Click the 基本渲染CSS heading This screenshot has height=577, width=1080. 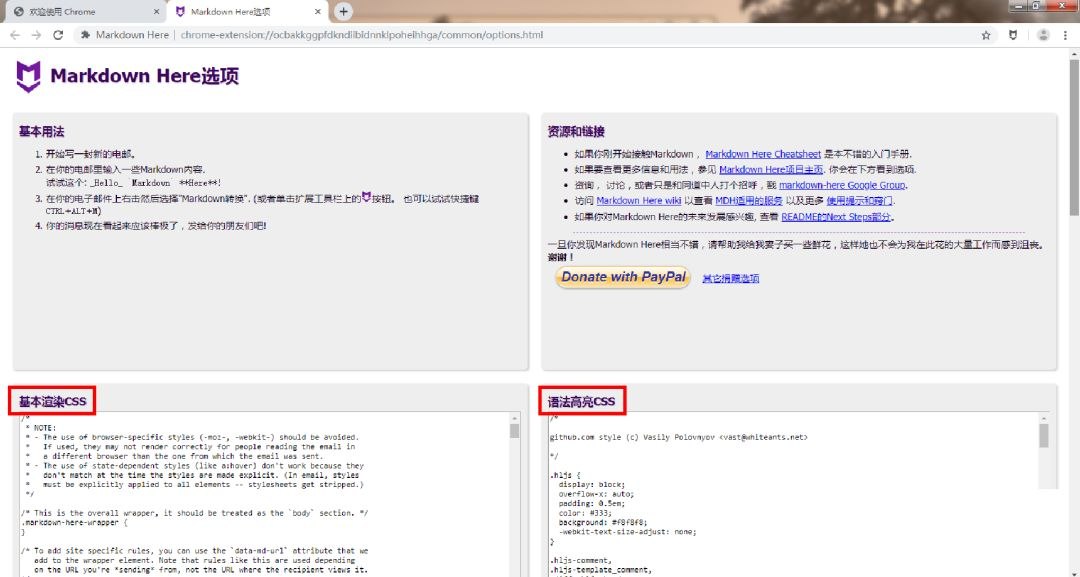pos(52,401)
